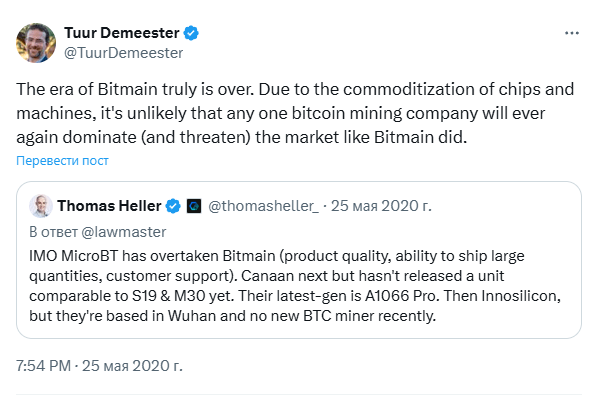
Task: Open the Thomas Heller display name
Action: coord(109,206)
